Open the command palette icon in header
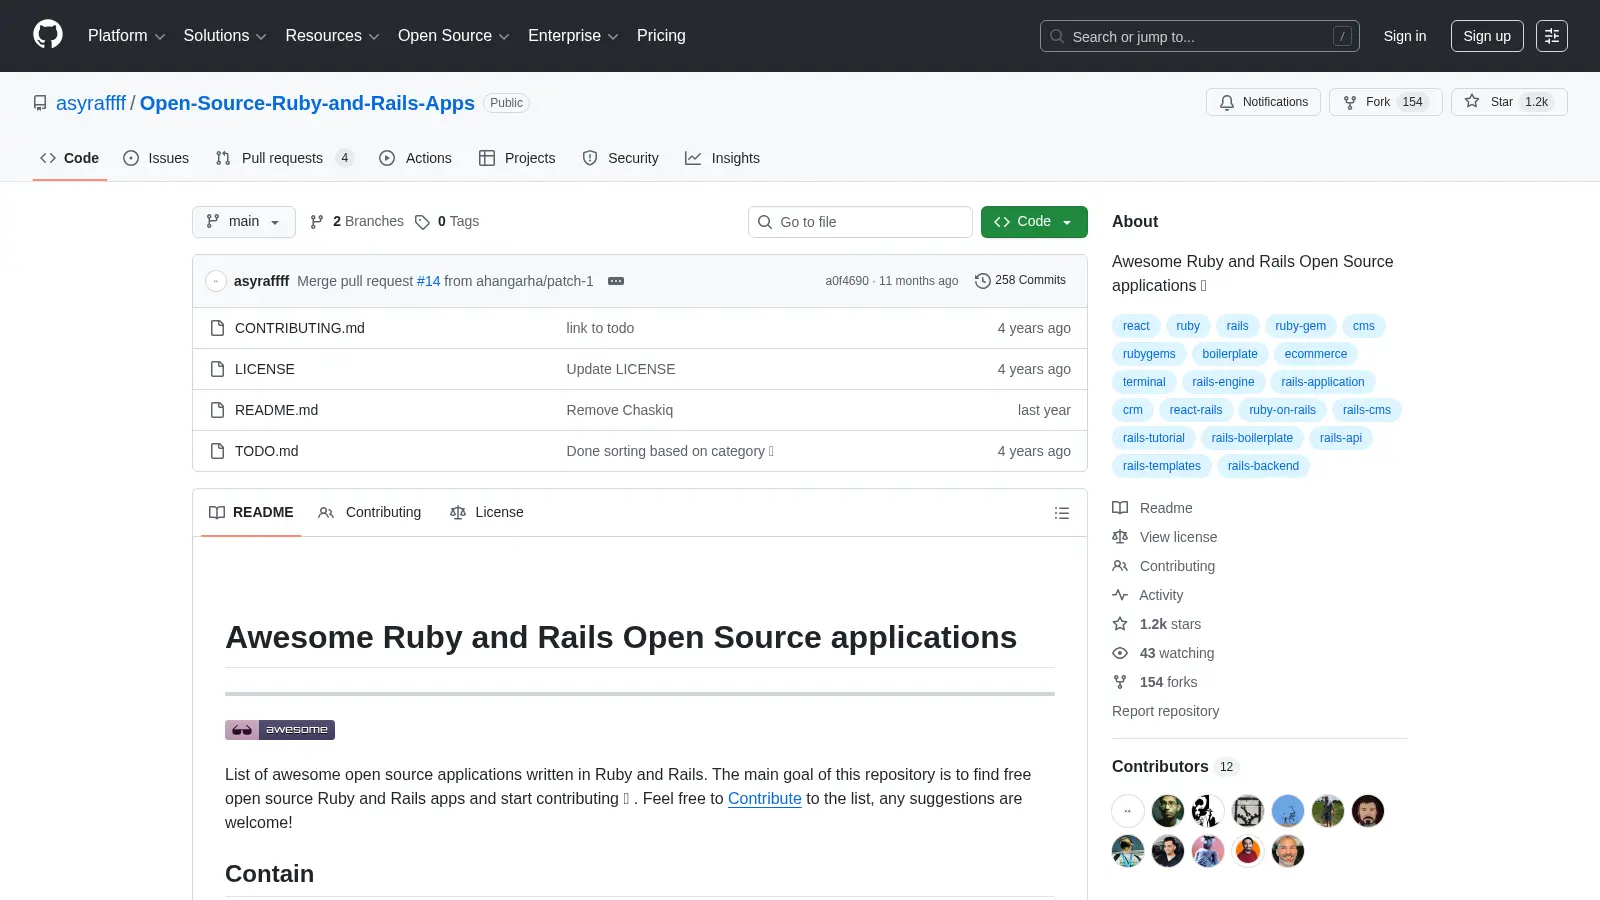 pyautogui.click(x=1552, y=36)
